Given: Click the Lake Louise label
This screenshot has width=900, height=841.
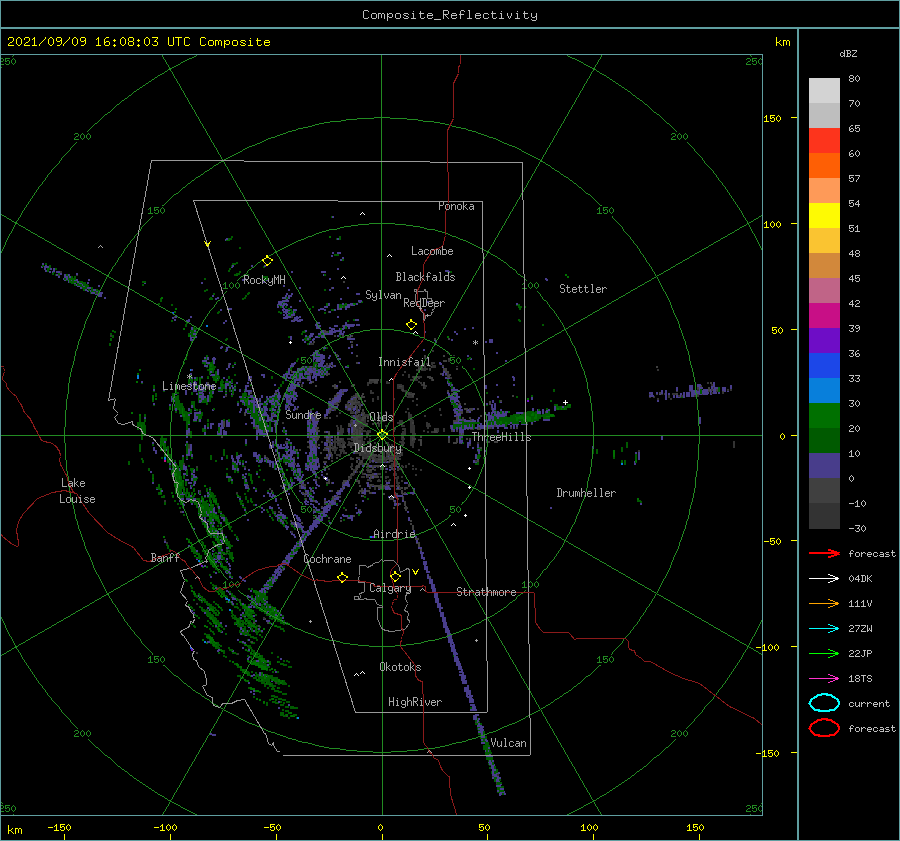Looking at the screenshot, I should 77,491.
